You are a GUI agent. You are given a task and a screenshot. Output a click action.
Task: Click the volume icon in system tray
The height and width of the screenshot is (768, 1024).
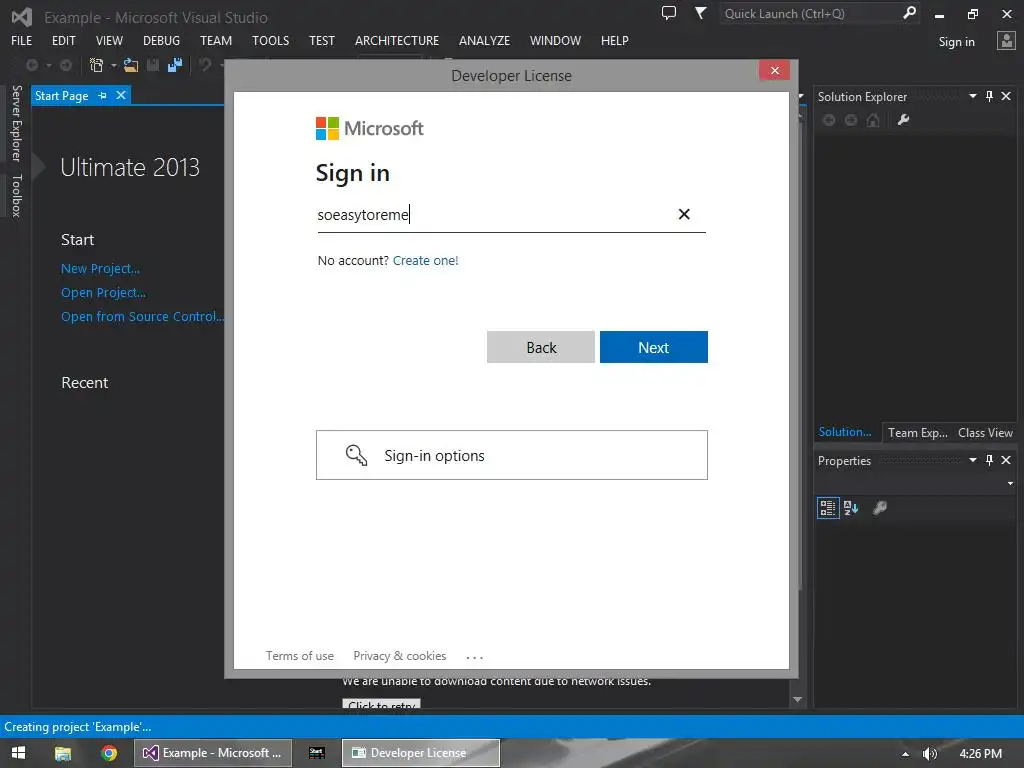coord(930,754)
